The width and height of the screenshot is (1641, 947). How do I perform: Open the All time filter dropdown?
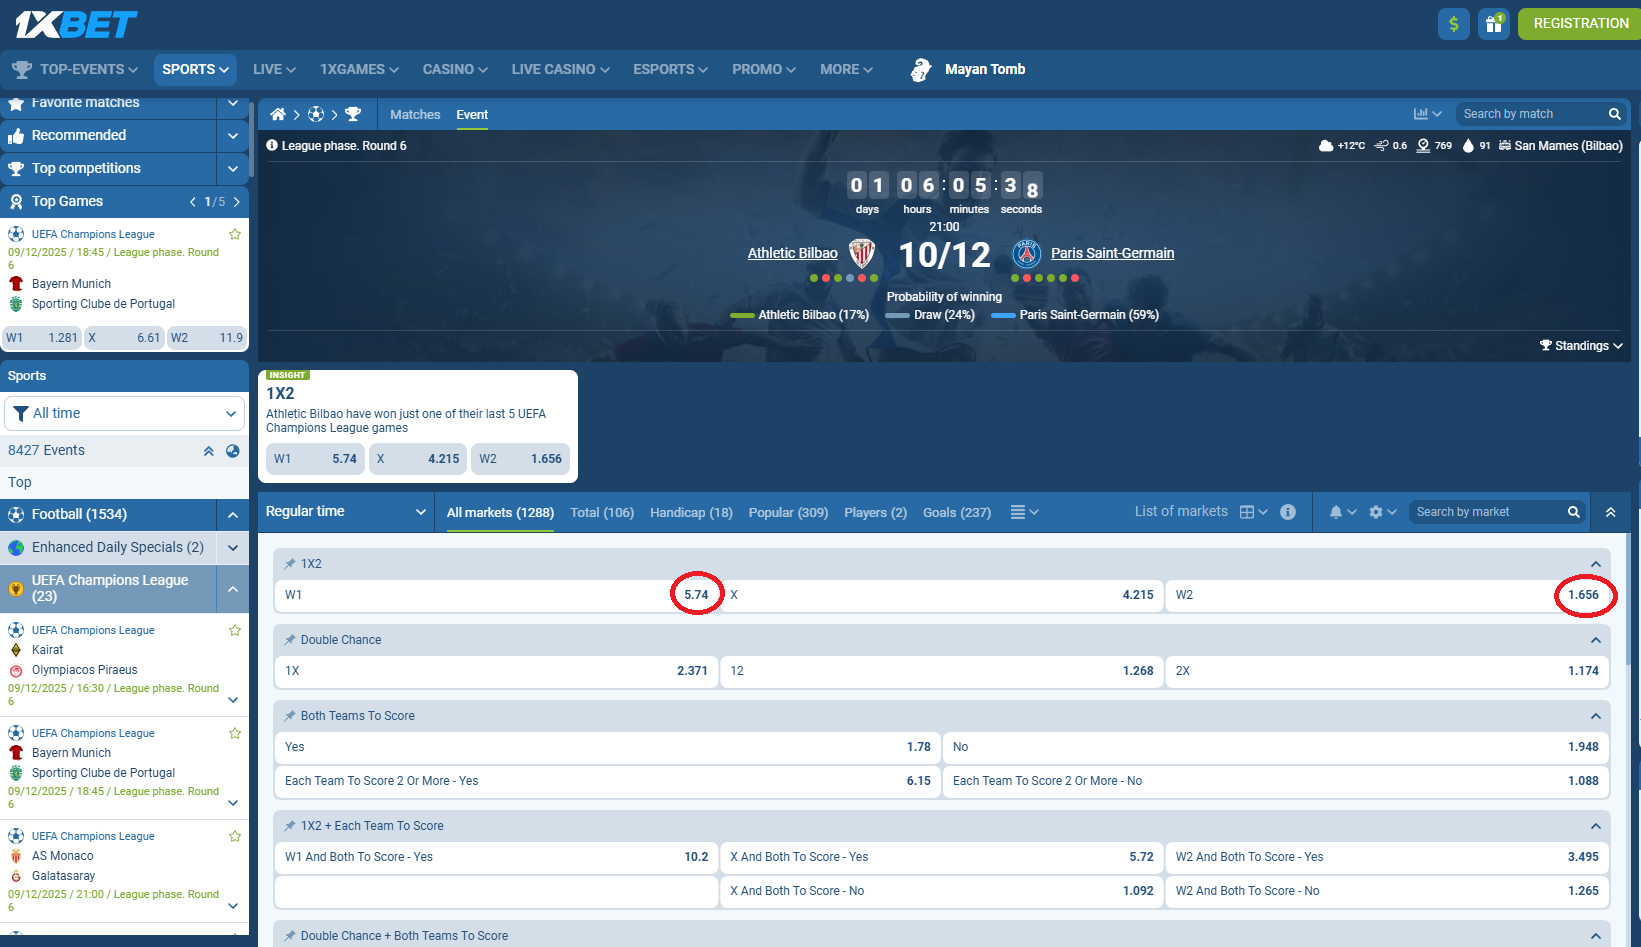click(124, 413)
